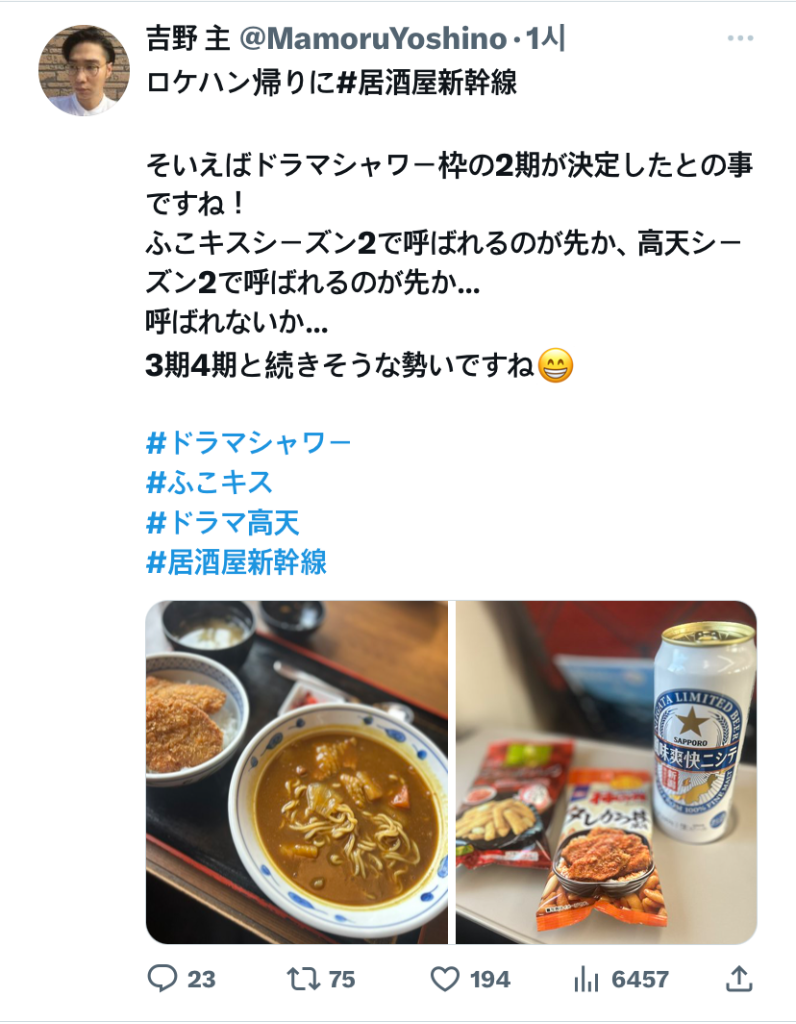Open the author's profile picture

click(84, 71)
